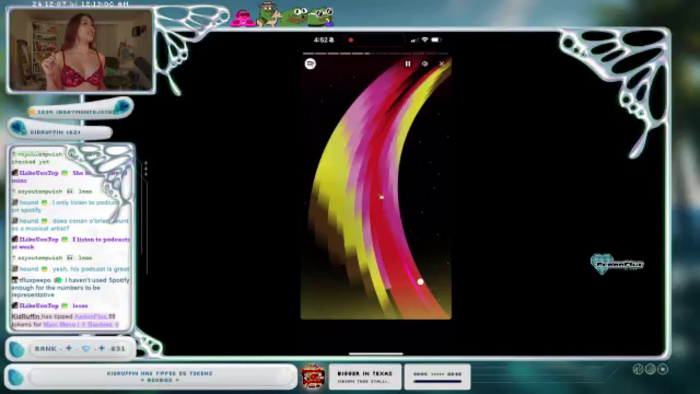Click the streamer webcam feed
This screenshot has height=394, width=700.
[81, 50]
